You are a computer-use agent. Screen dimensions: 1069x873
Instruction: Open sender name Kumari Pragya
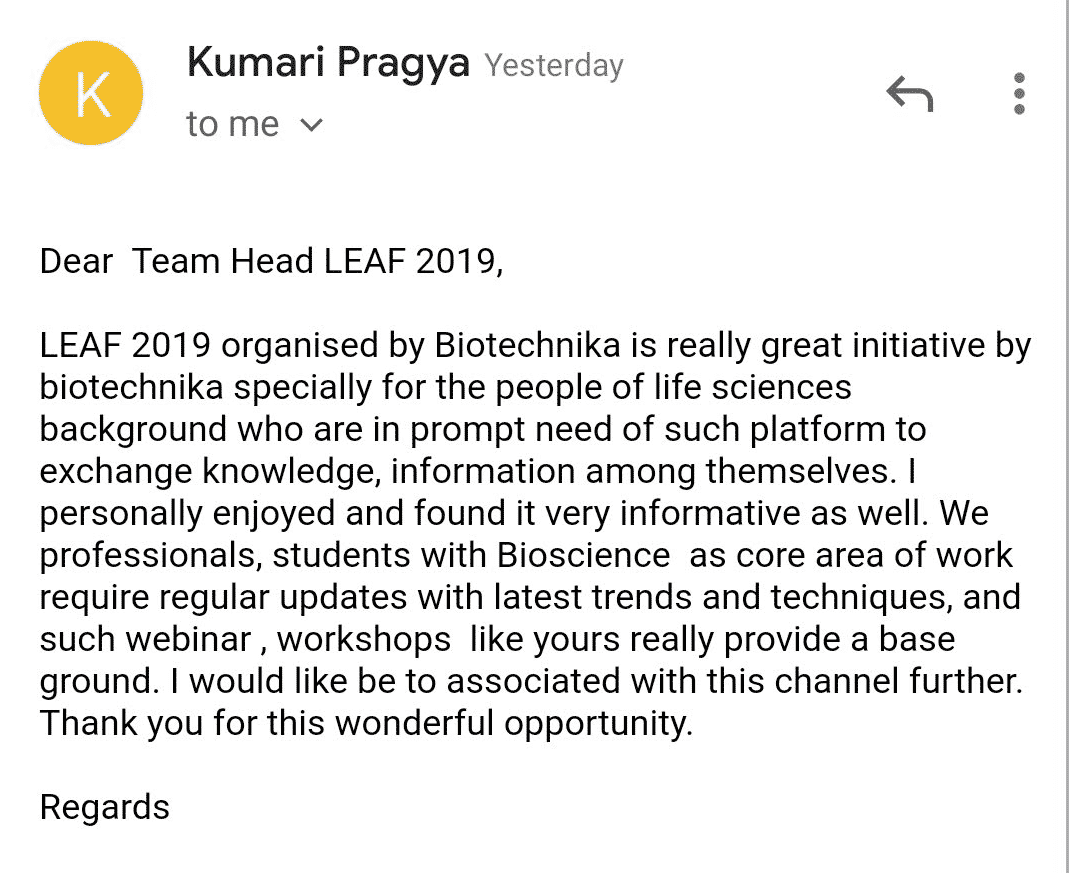pyautogui.click(x=328, y=63)
